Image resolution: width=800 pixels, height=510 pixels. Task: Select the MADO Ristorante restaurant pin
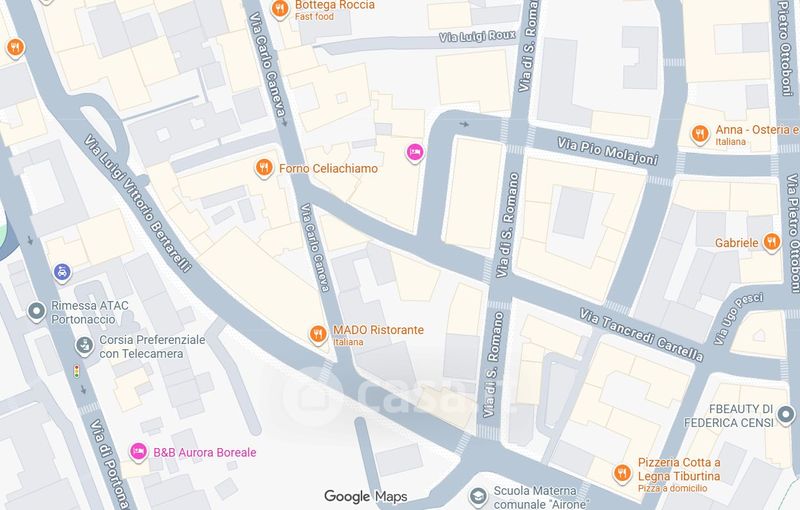[x=318, y=335]
